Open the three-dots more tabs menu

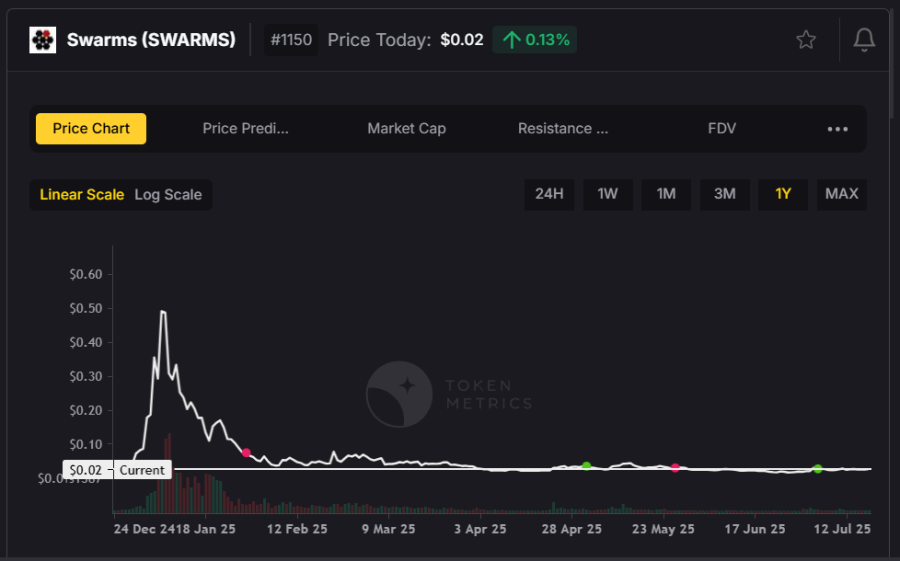click(837, 129)
